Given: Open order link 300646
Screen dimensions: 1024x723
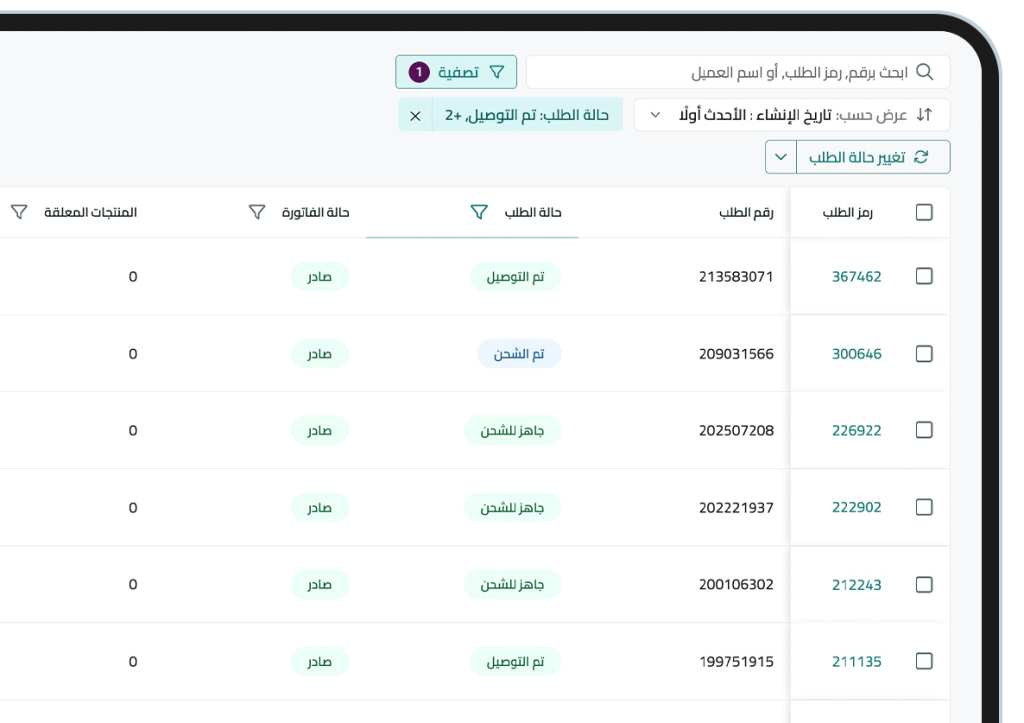Looking at the screenshot, I should 856,354.
